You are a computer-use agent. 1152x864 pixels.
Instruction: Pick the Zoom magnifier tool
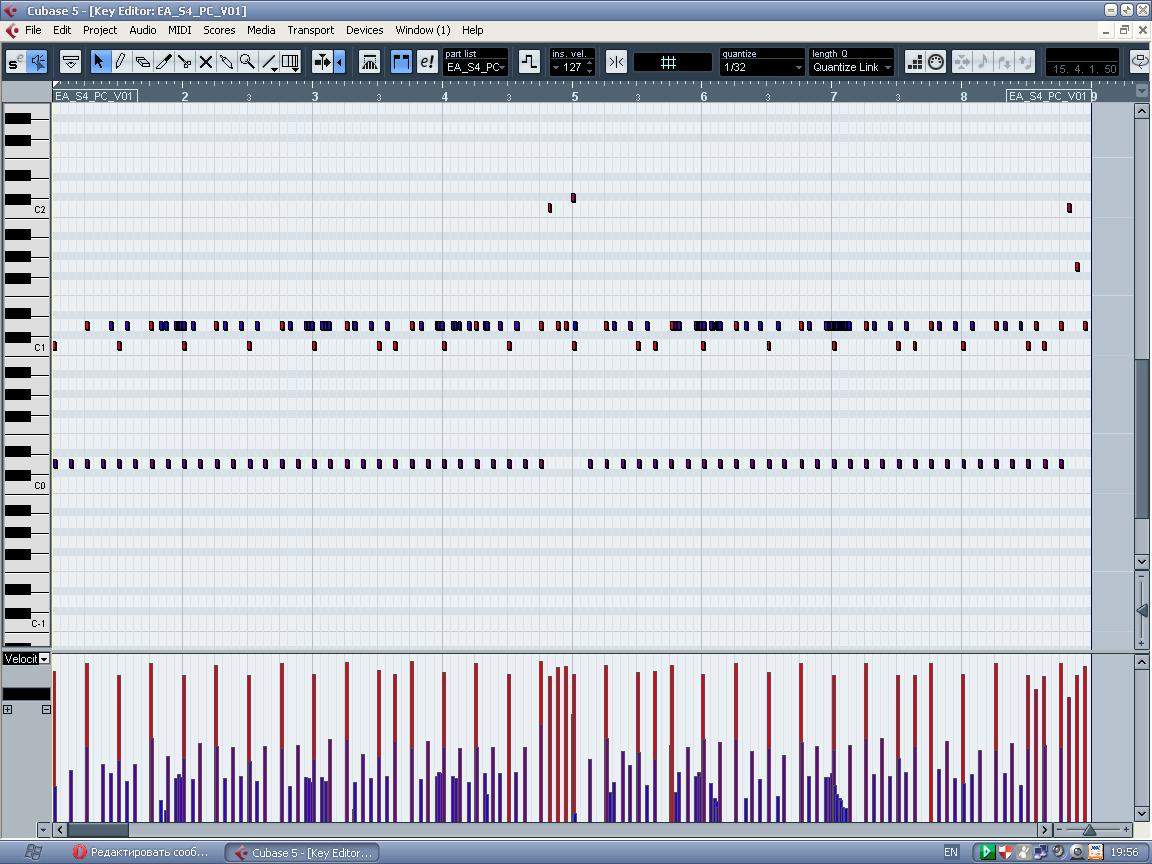coord(247,62)
